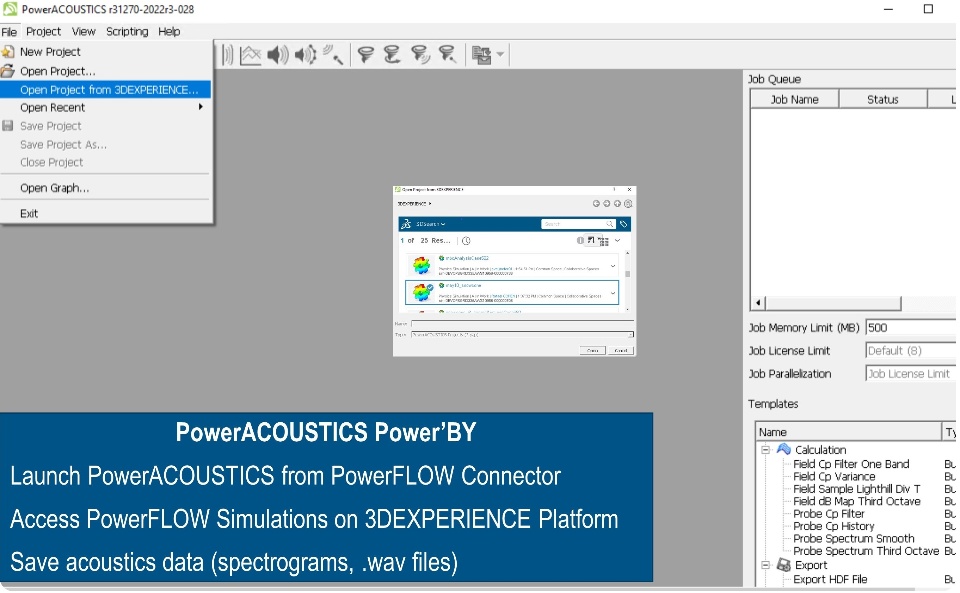
Task: Collapse the Export tree node
Action: tap(765, 565)
